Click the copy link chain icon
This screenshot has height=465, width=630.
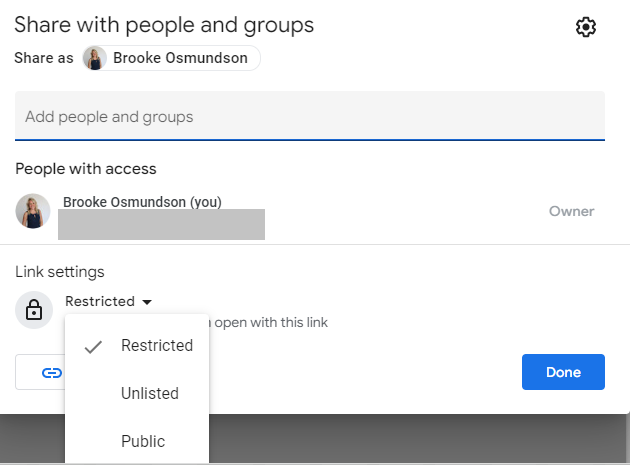pos(51,373)
